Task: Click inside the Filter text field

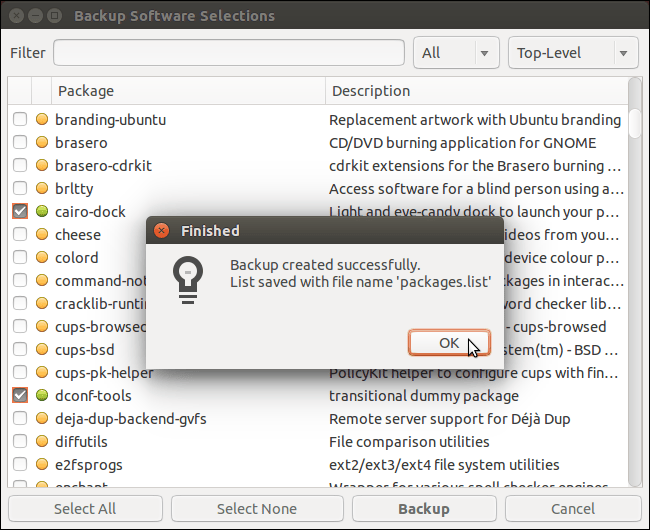Action: click(x=228, y=53)
